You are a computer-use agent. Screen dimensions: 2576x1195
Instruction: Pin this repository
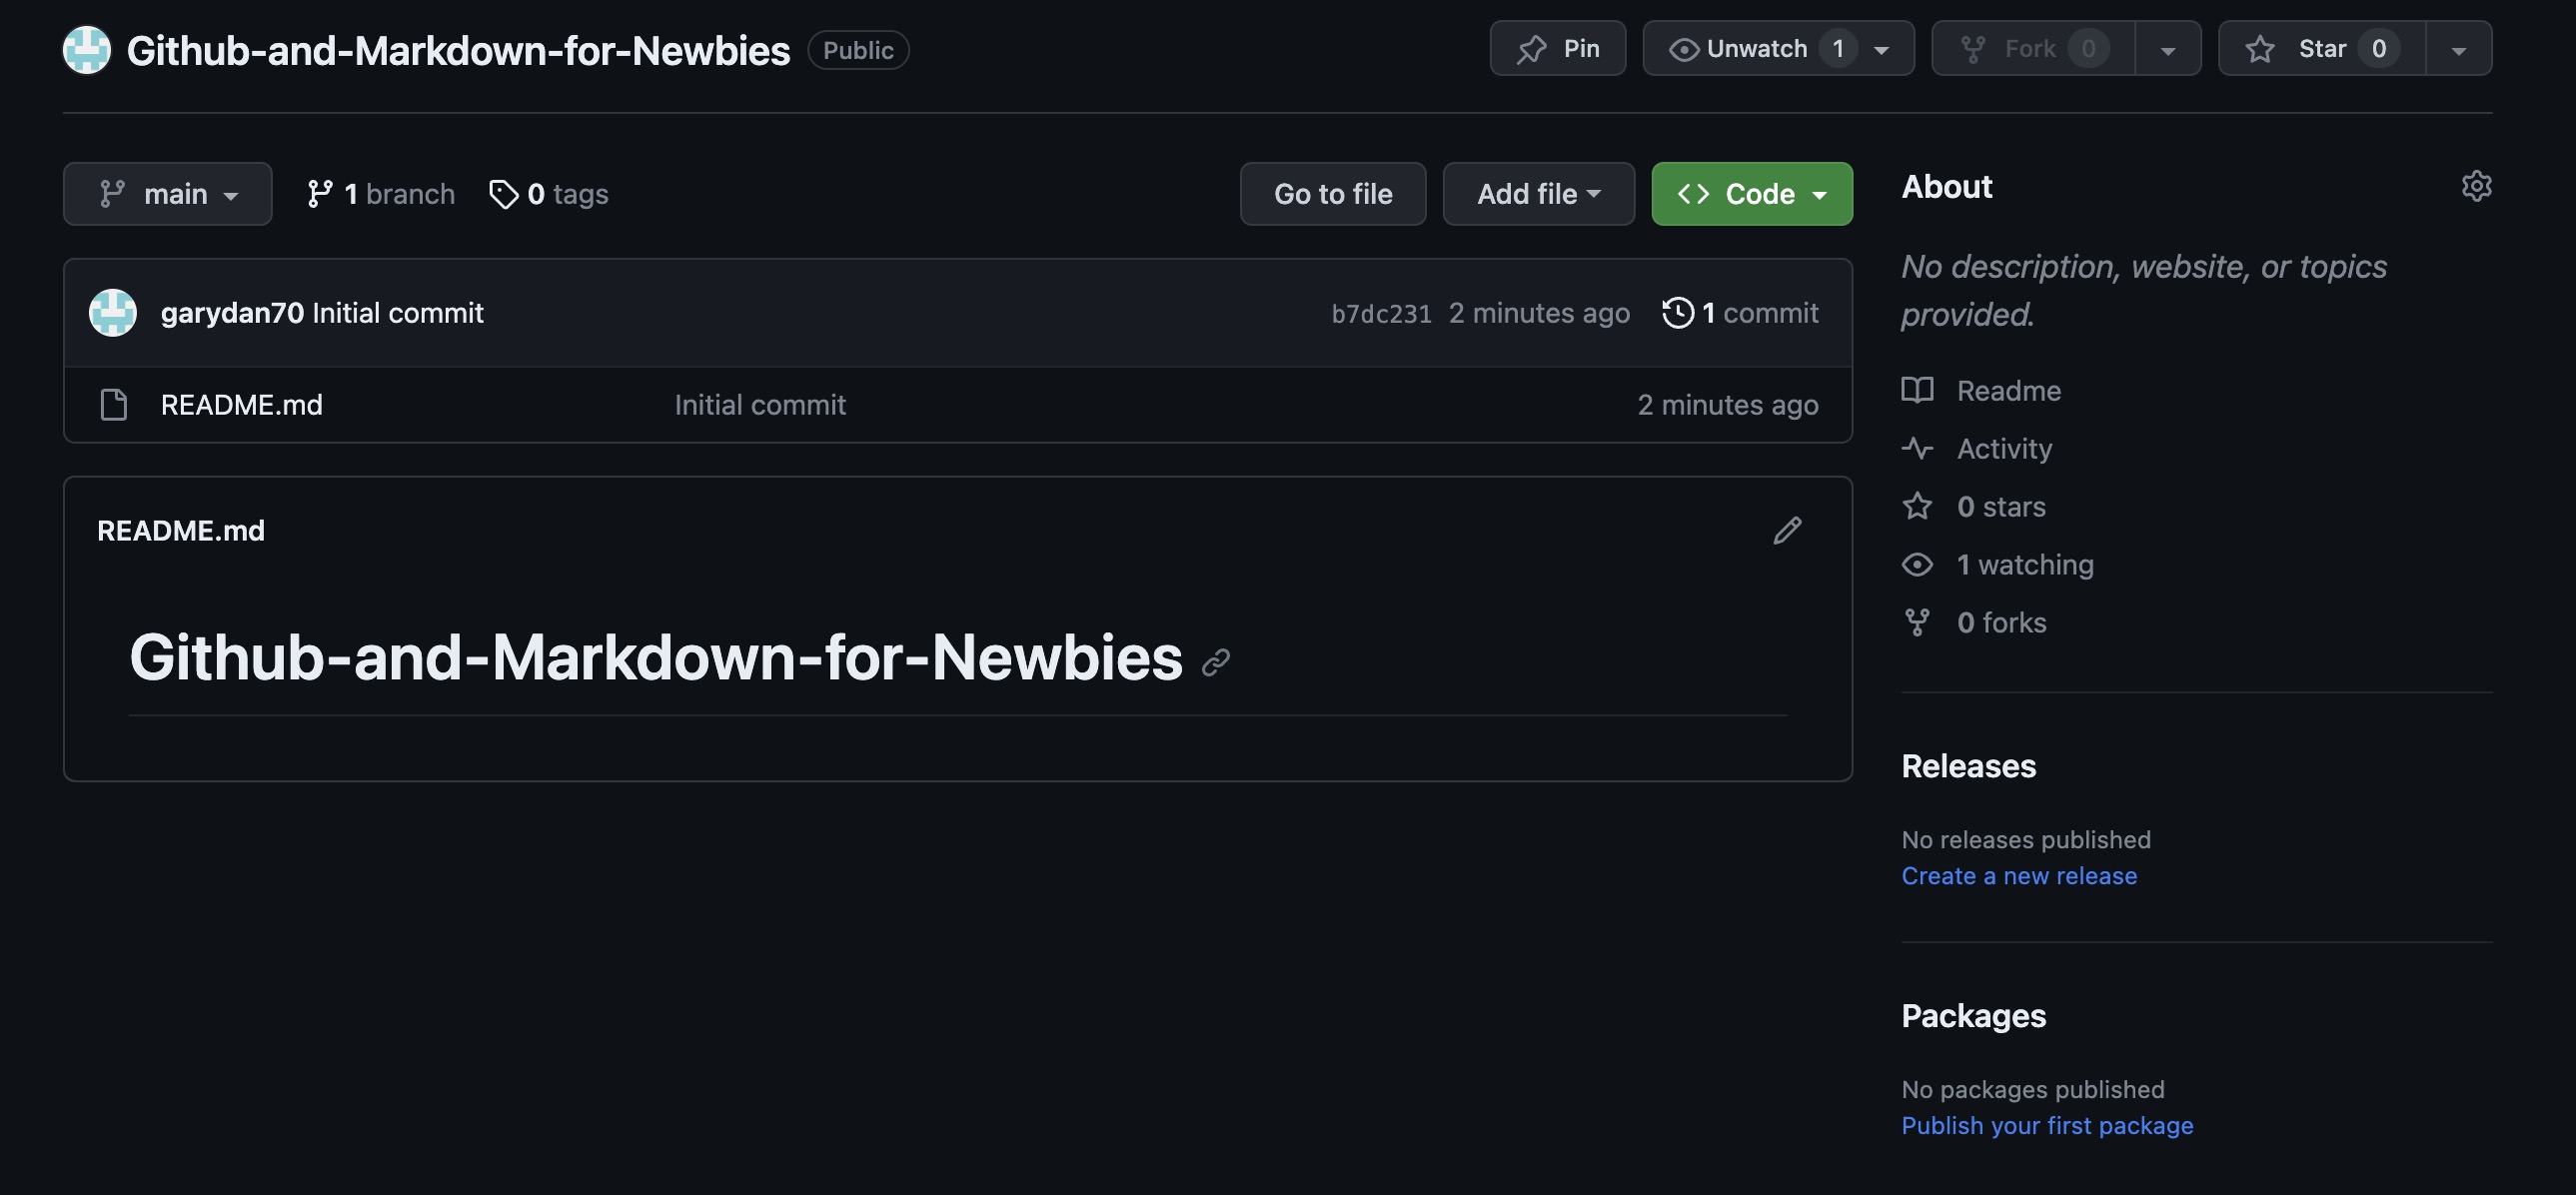click(1557, 47)
